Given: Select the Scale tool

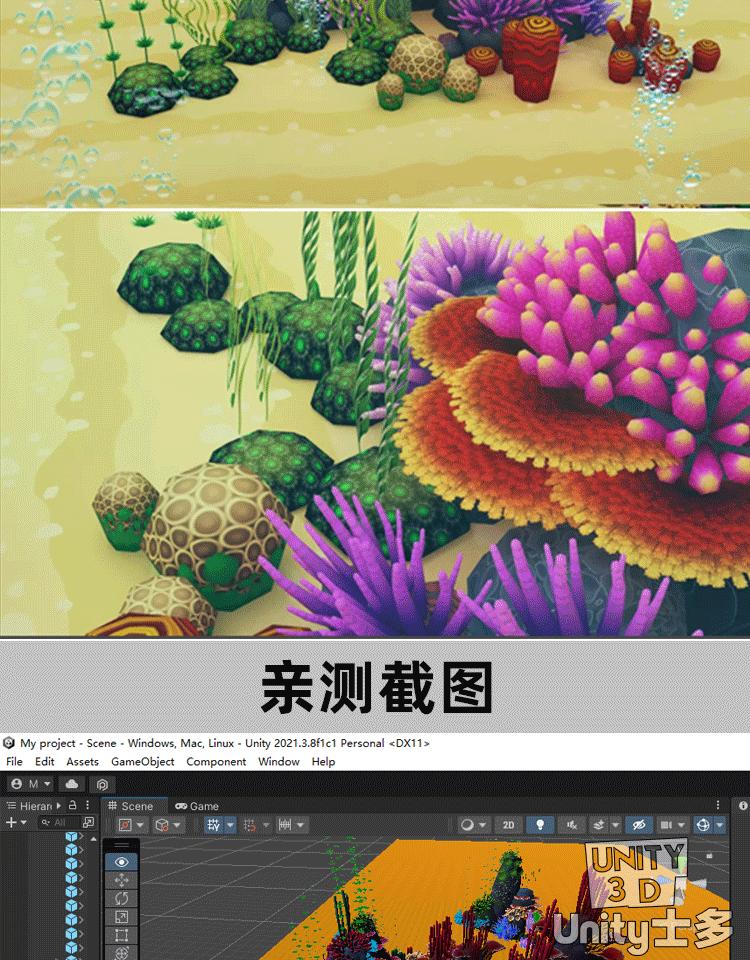Looking at the screenshot, I should 122,917.
